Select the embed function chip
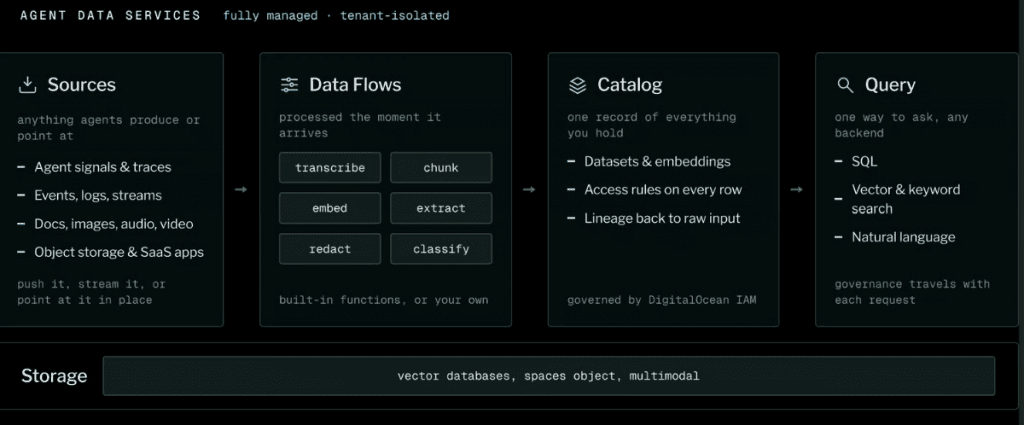The image size is (1024, 425). [x=330, y=208]
